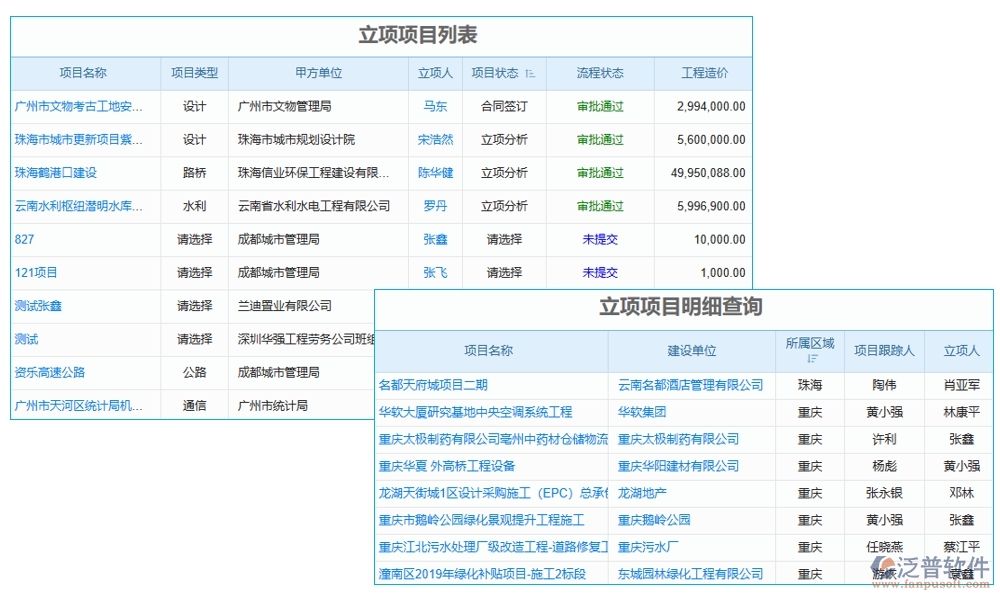1000x600 pixels.
Task: Open the 请选择 project type dropdown for 827
Action: click(x=193, y=239)
